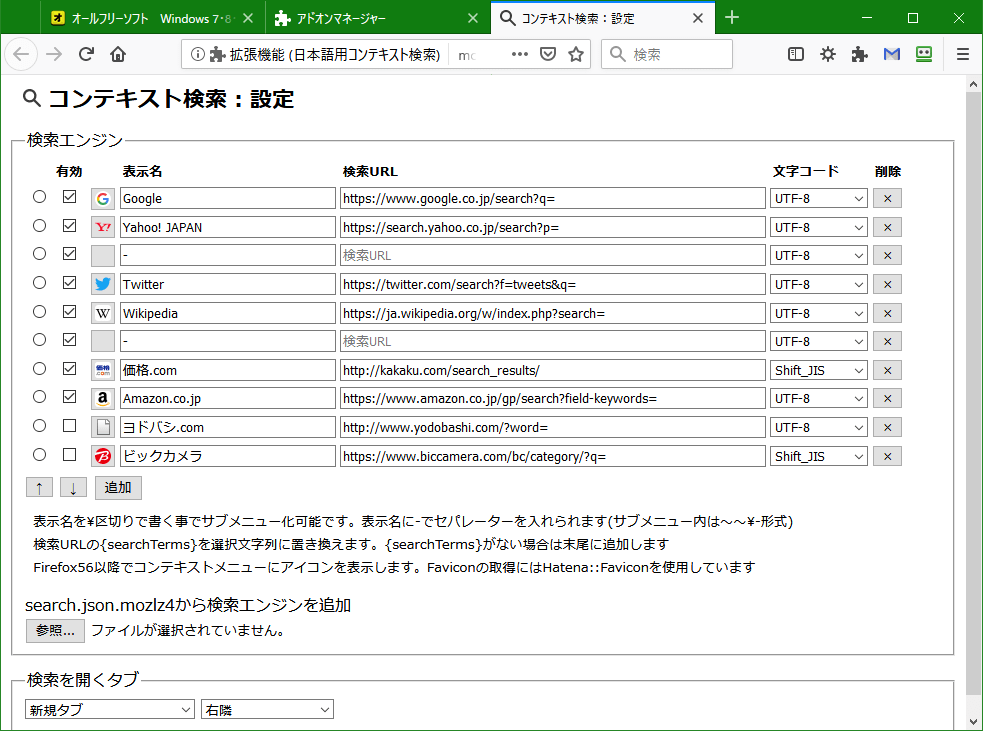Open the gear settings toolbar icon
The image size is (983, 731).
click(828, 55)
